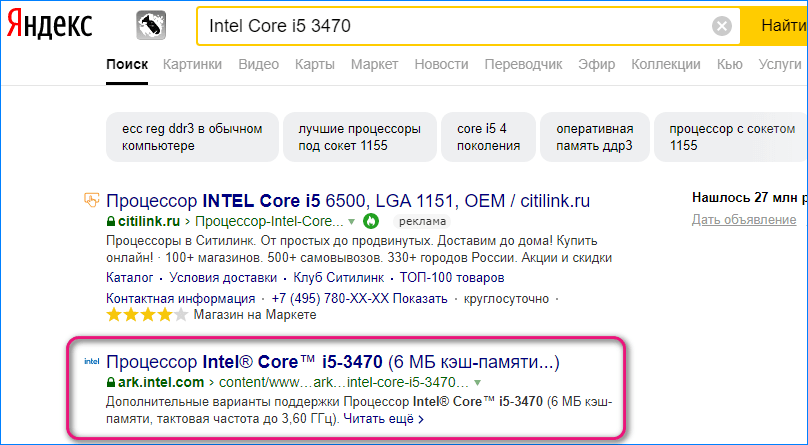This screenshot has width=808, height=445.
Task: Switch to the Картинки tab
Action: point(193,64)
